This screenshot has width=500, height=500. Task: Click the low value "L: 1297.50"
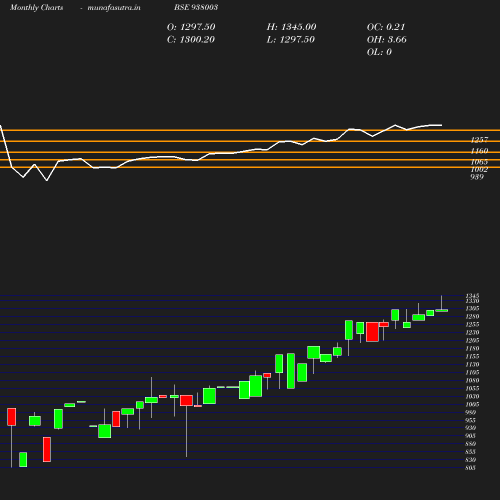click(291, 40)
